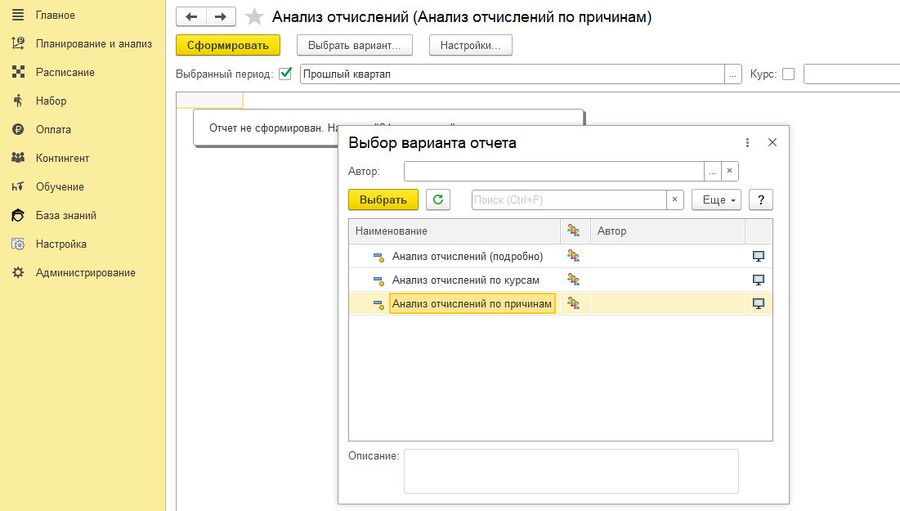Go to the Расписание section

pyautogui.click(x=65, y=72)
